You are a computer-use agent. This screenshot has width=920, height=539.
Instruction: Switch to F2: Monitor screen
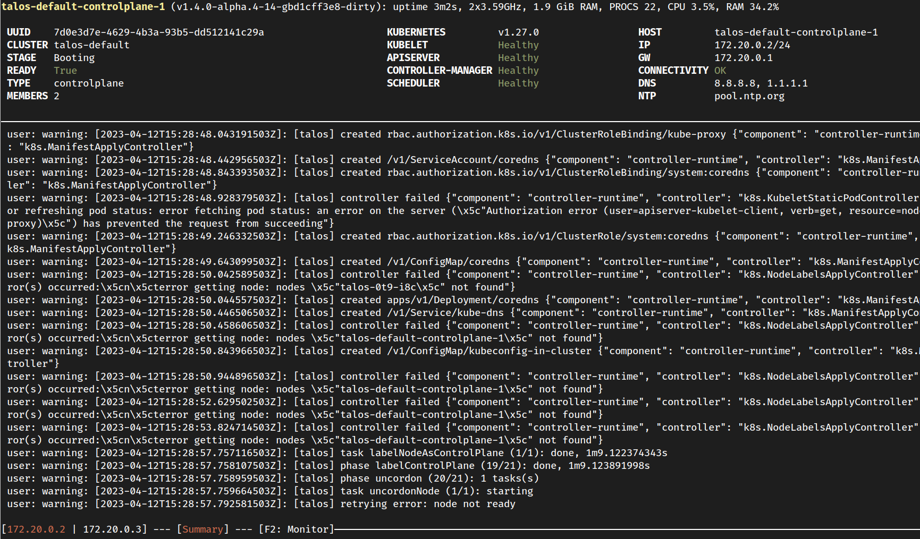tap(296, 529)
